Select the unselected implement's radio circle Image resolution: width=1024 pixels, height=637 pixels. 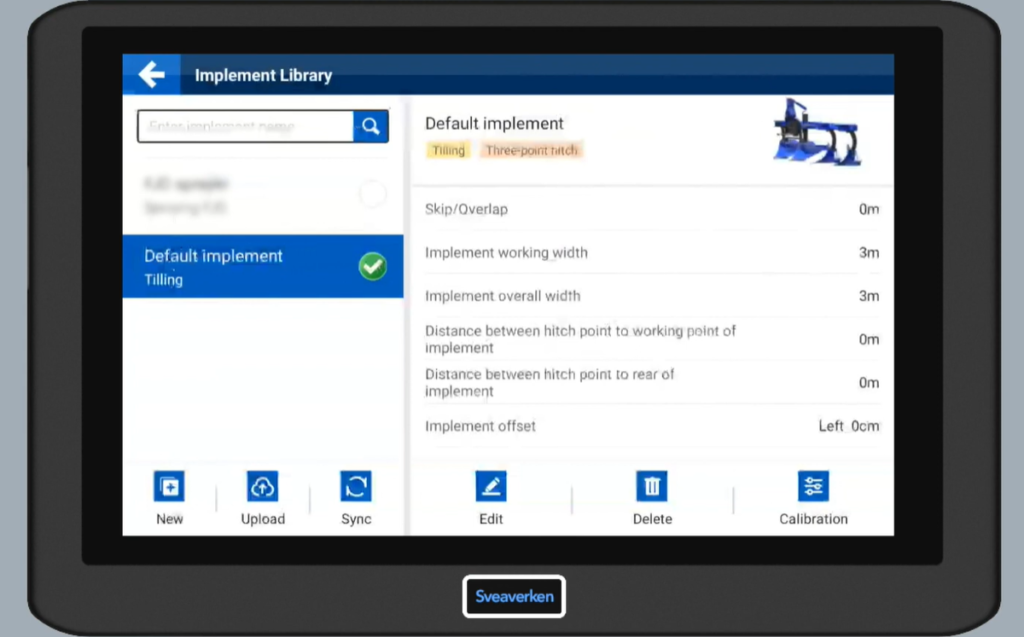372,195
